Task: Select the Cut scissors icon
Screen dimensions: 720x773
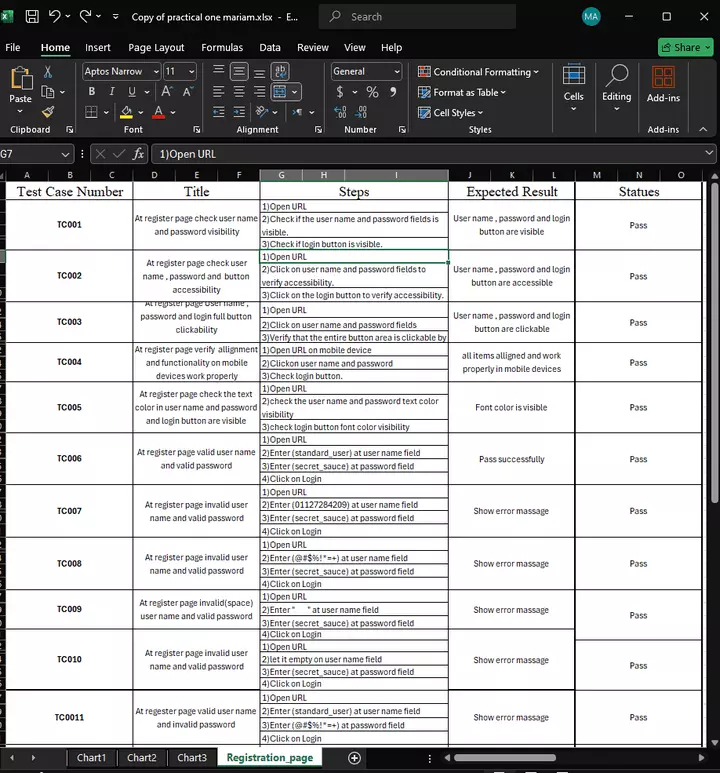Action: pos(47,72)
